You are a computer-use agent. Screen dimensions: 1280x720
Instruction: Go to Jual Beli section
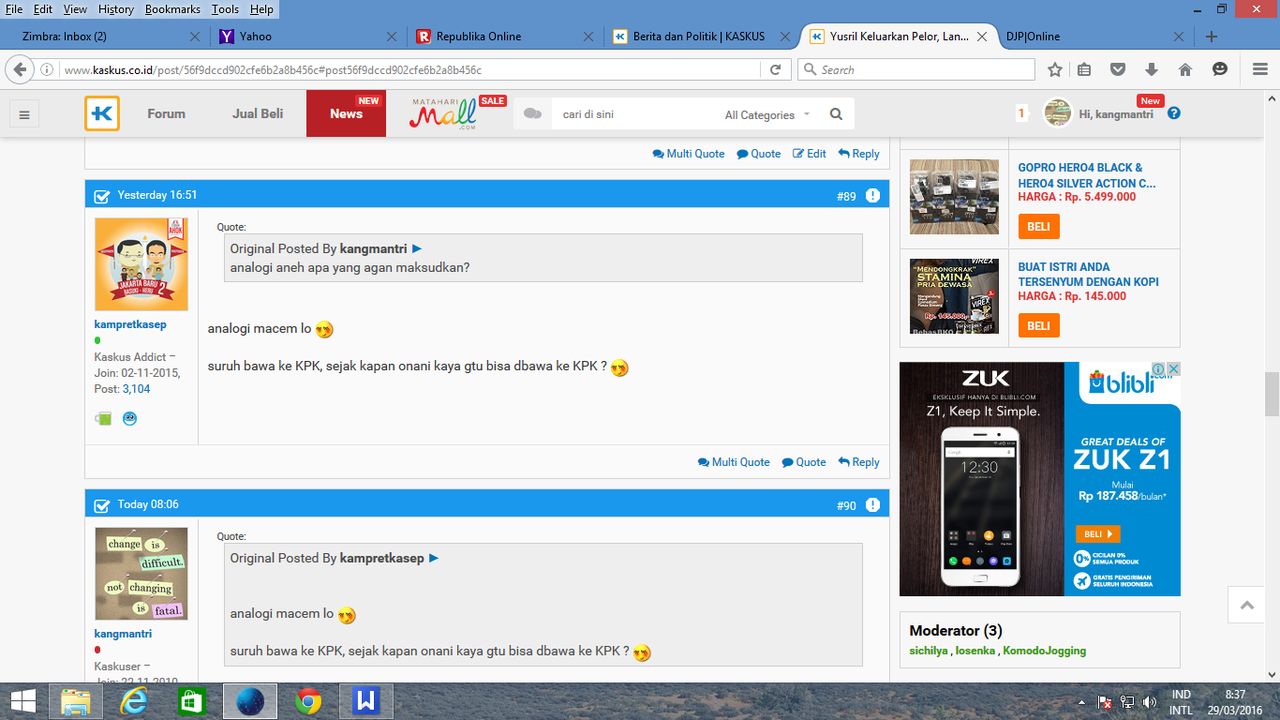[258, 114]
